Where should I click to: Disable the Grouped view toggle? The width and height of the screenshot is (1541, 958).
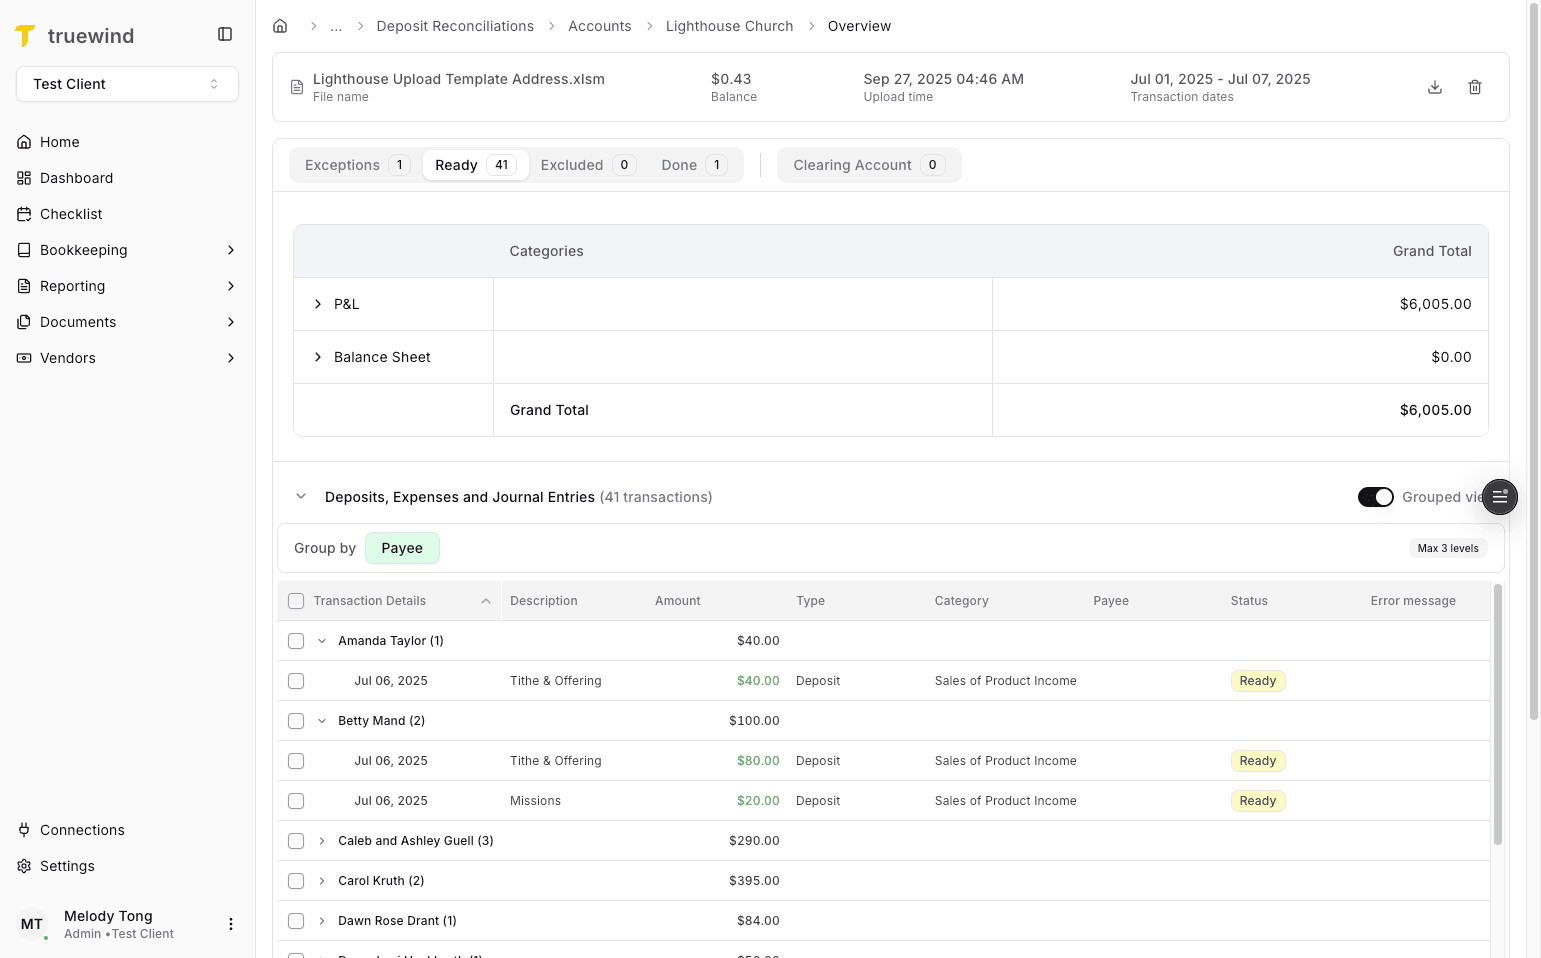[1376, 497]
